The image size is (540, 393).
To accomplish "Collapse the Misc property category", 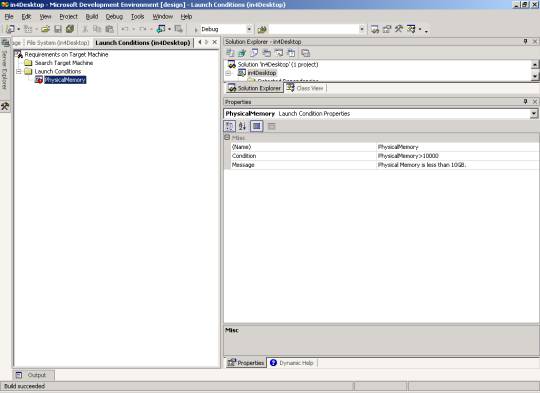I will 227,137.
